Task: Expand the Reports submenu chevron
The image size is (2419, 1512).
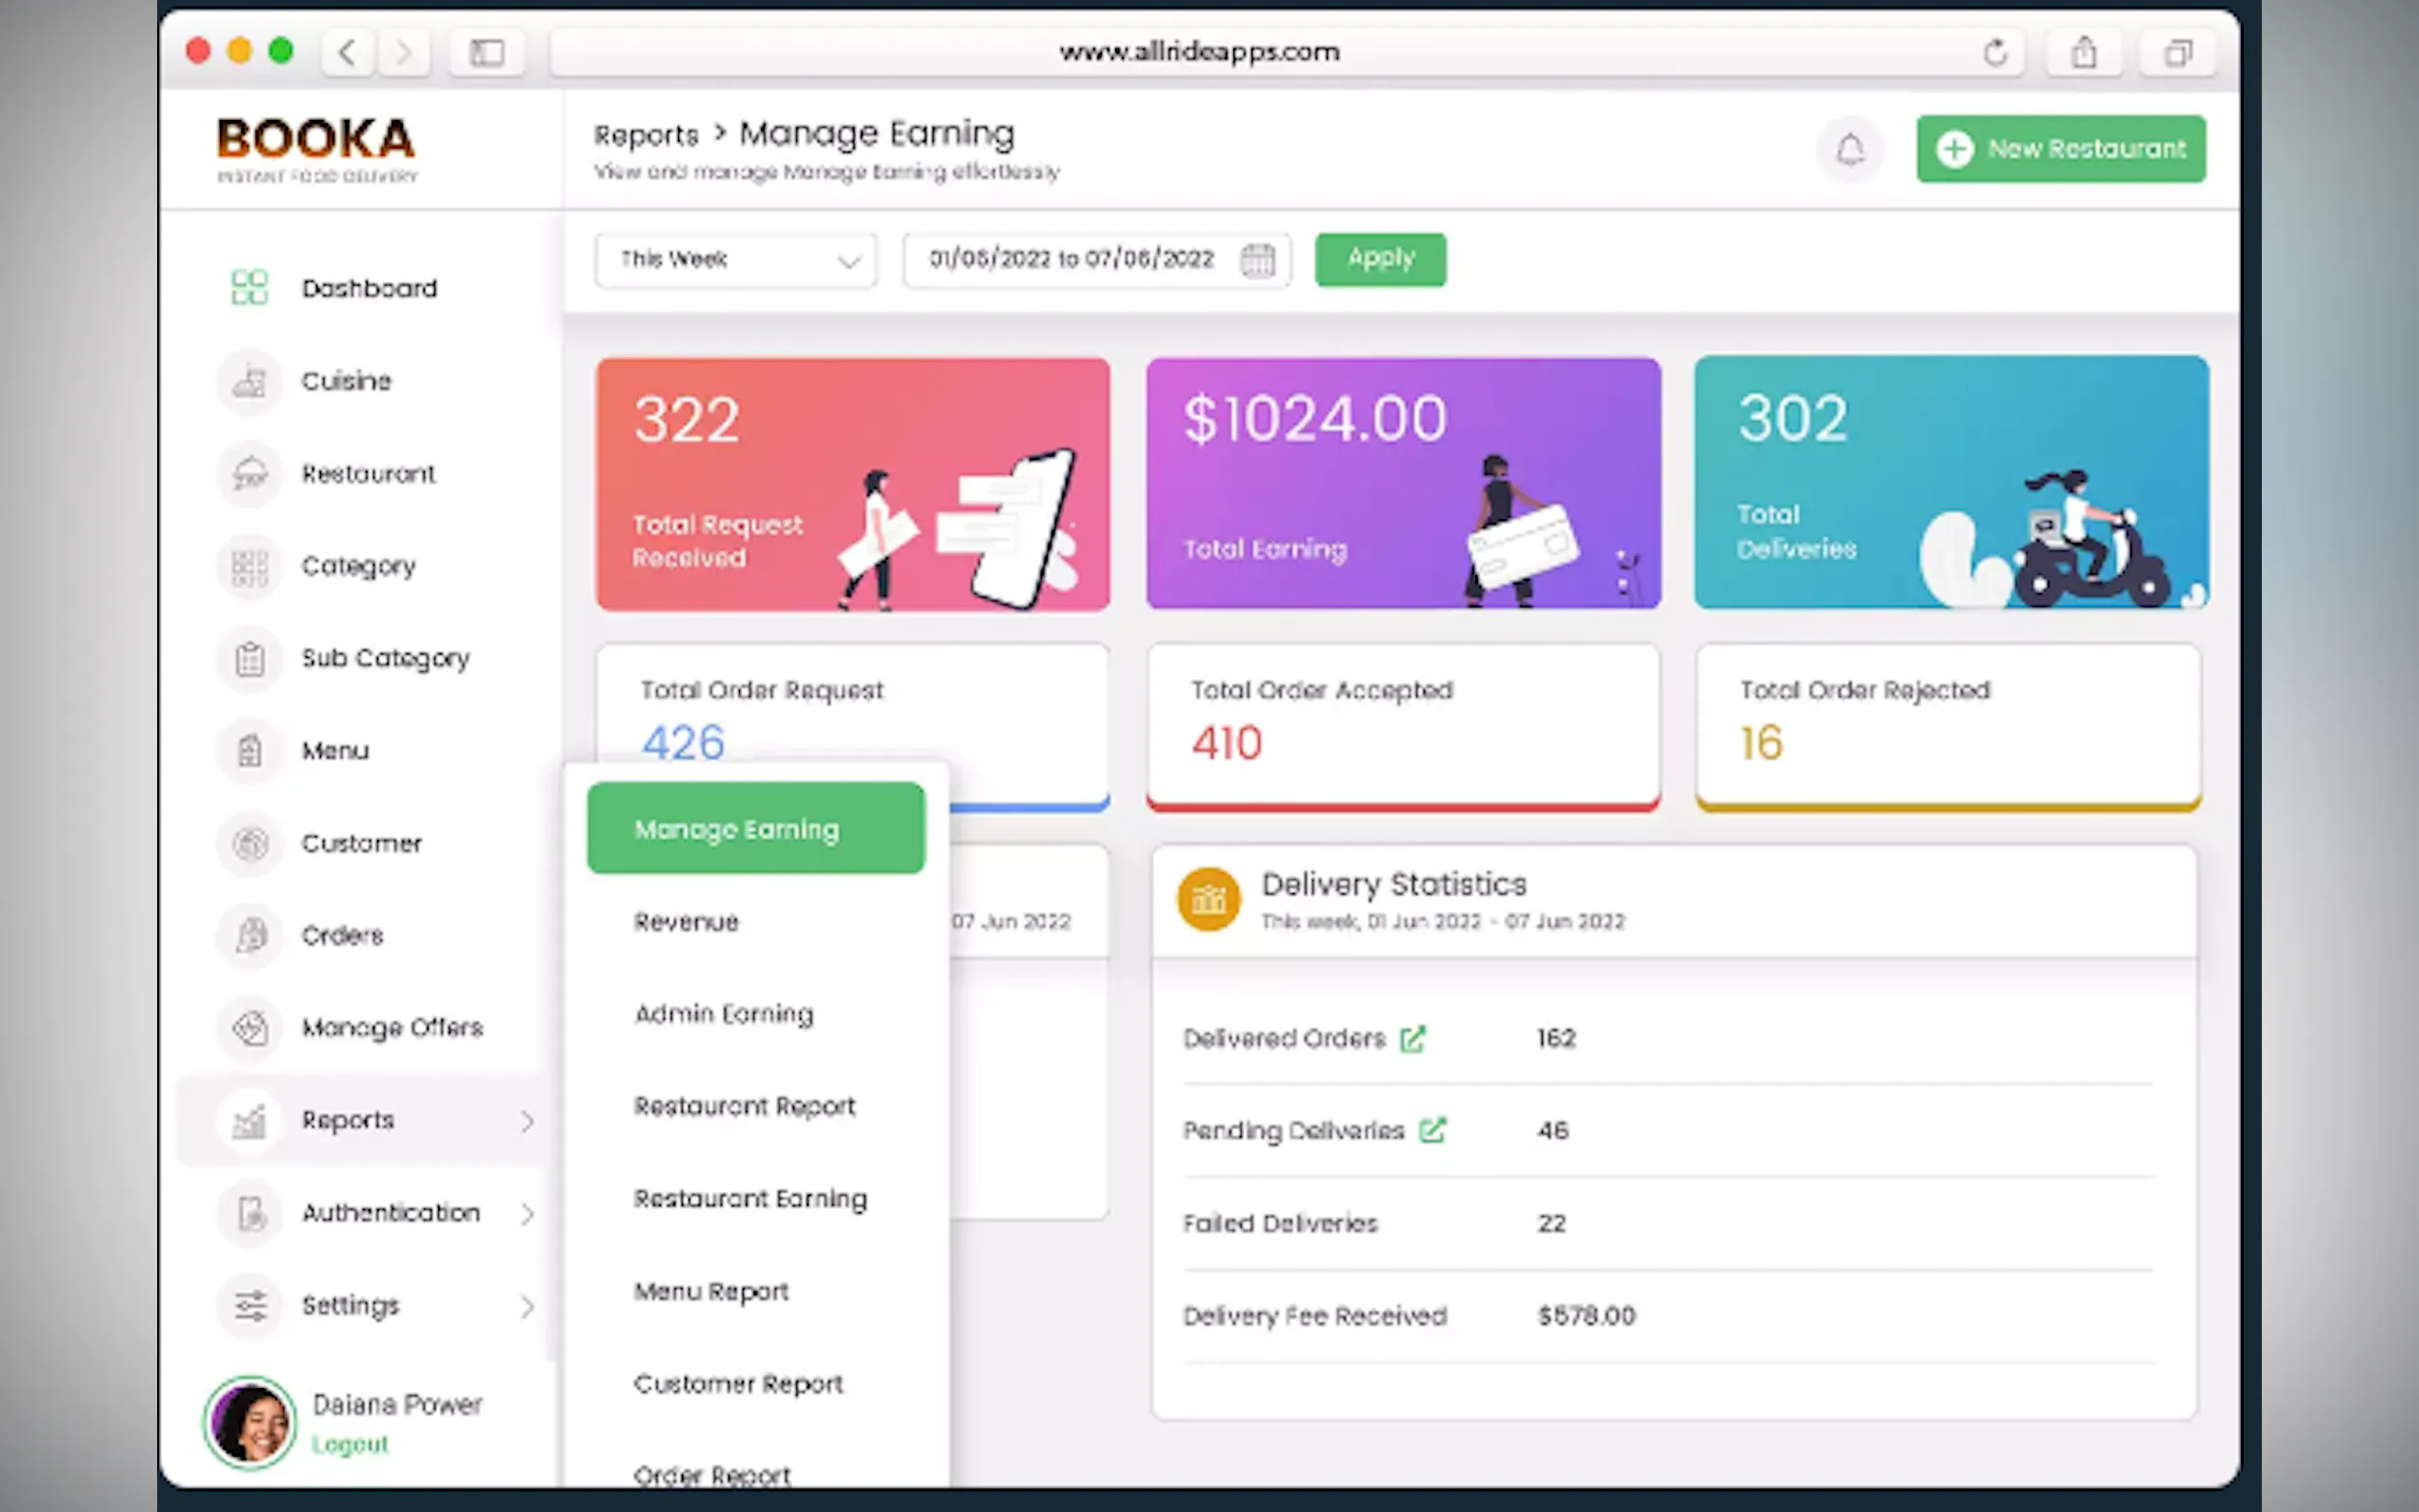Action: 527,1122
